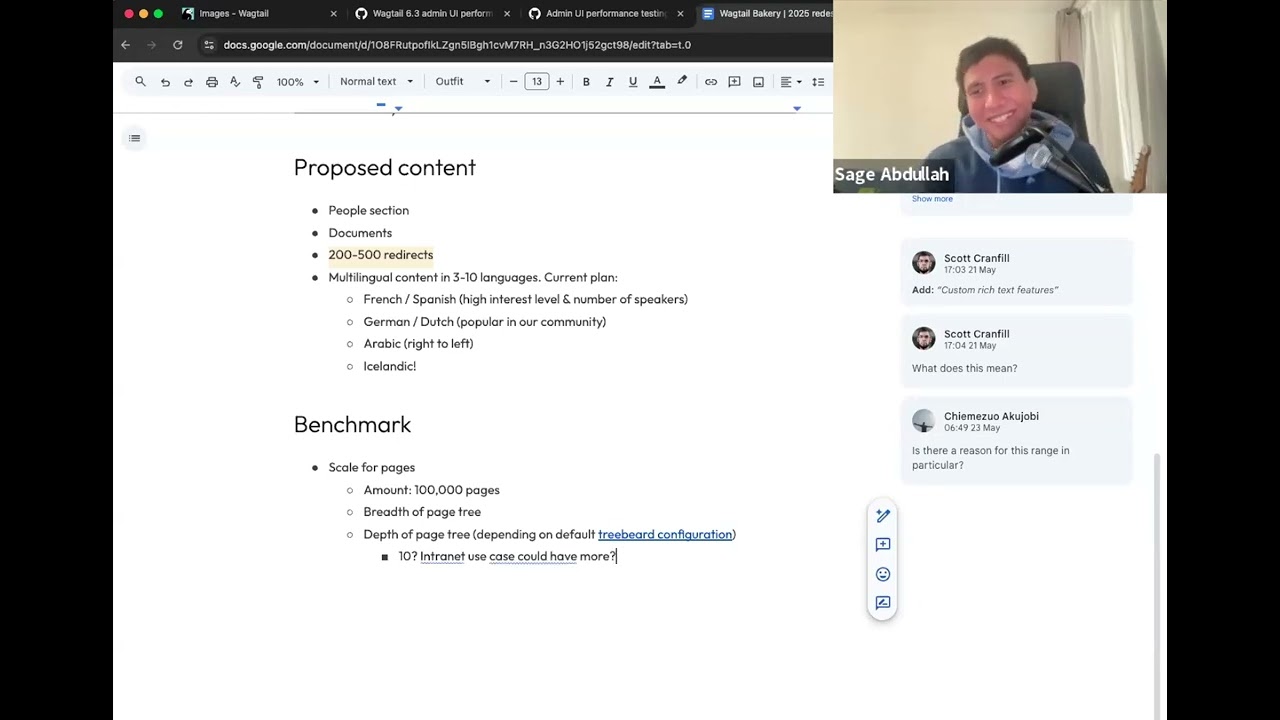Open Scott Cranfill's 'What does this mean?' comment
This screenshot has width=1280, height=720.
(1017, 351)
